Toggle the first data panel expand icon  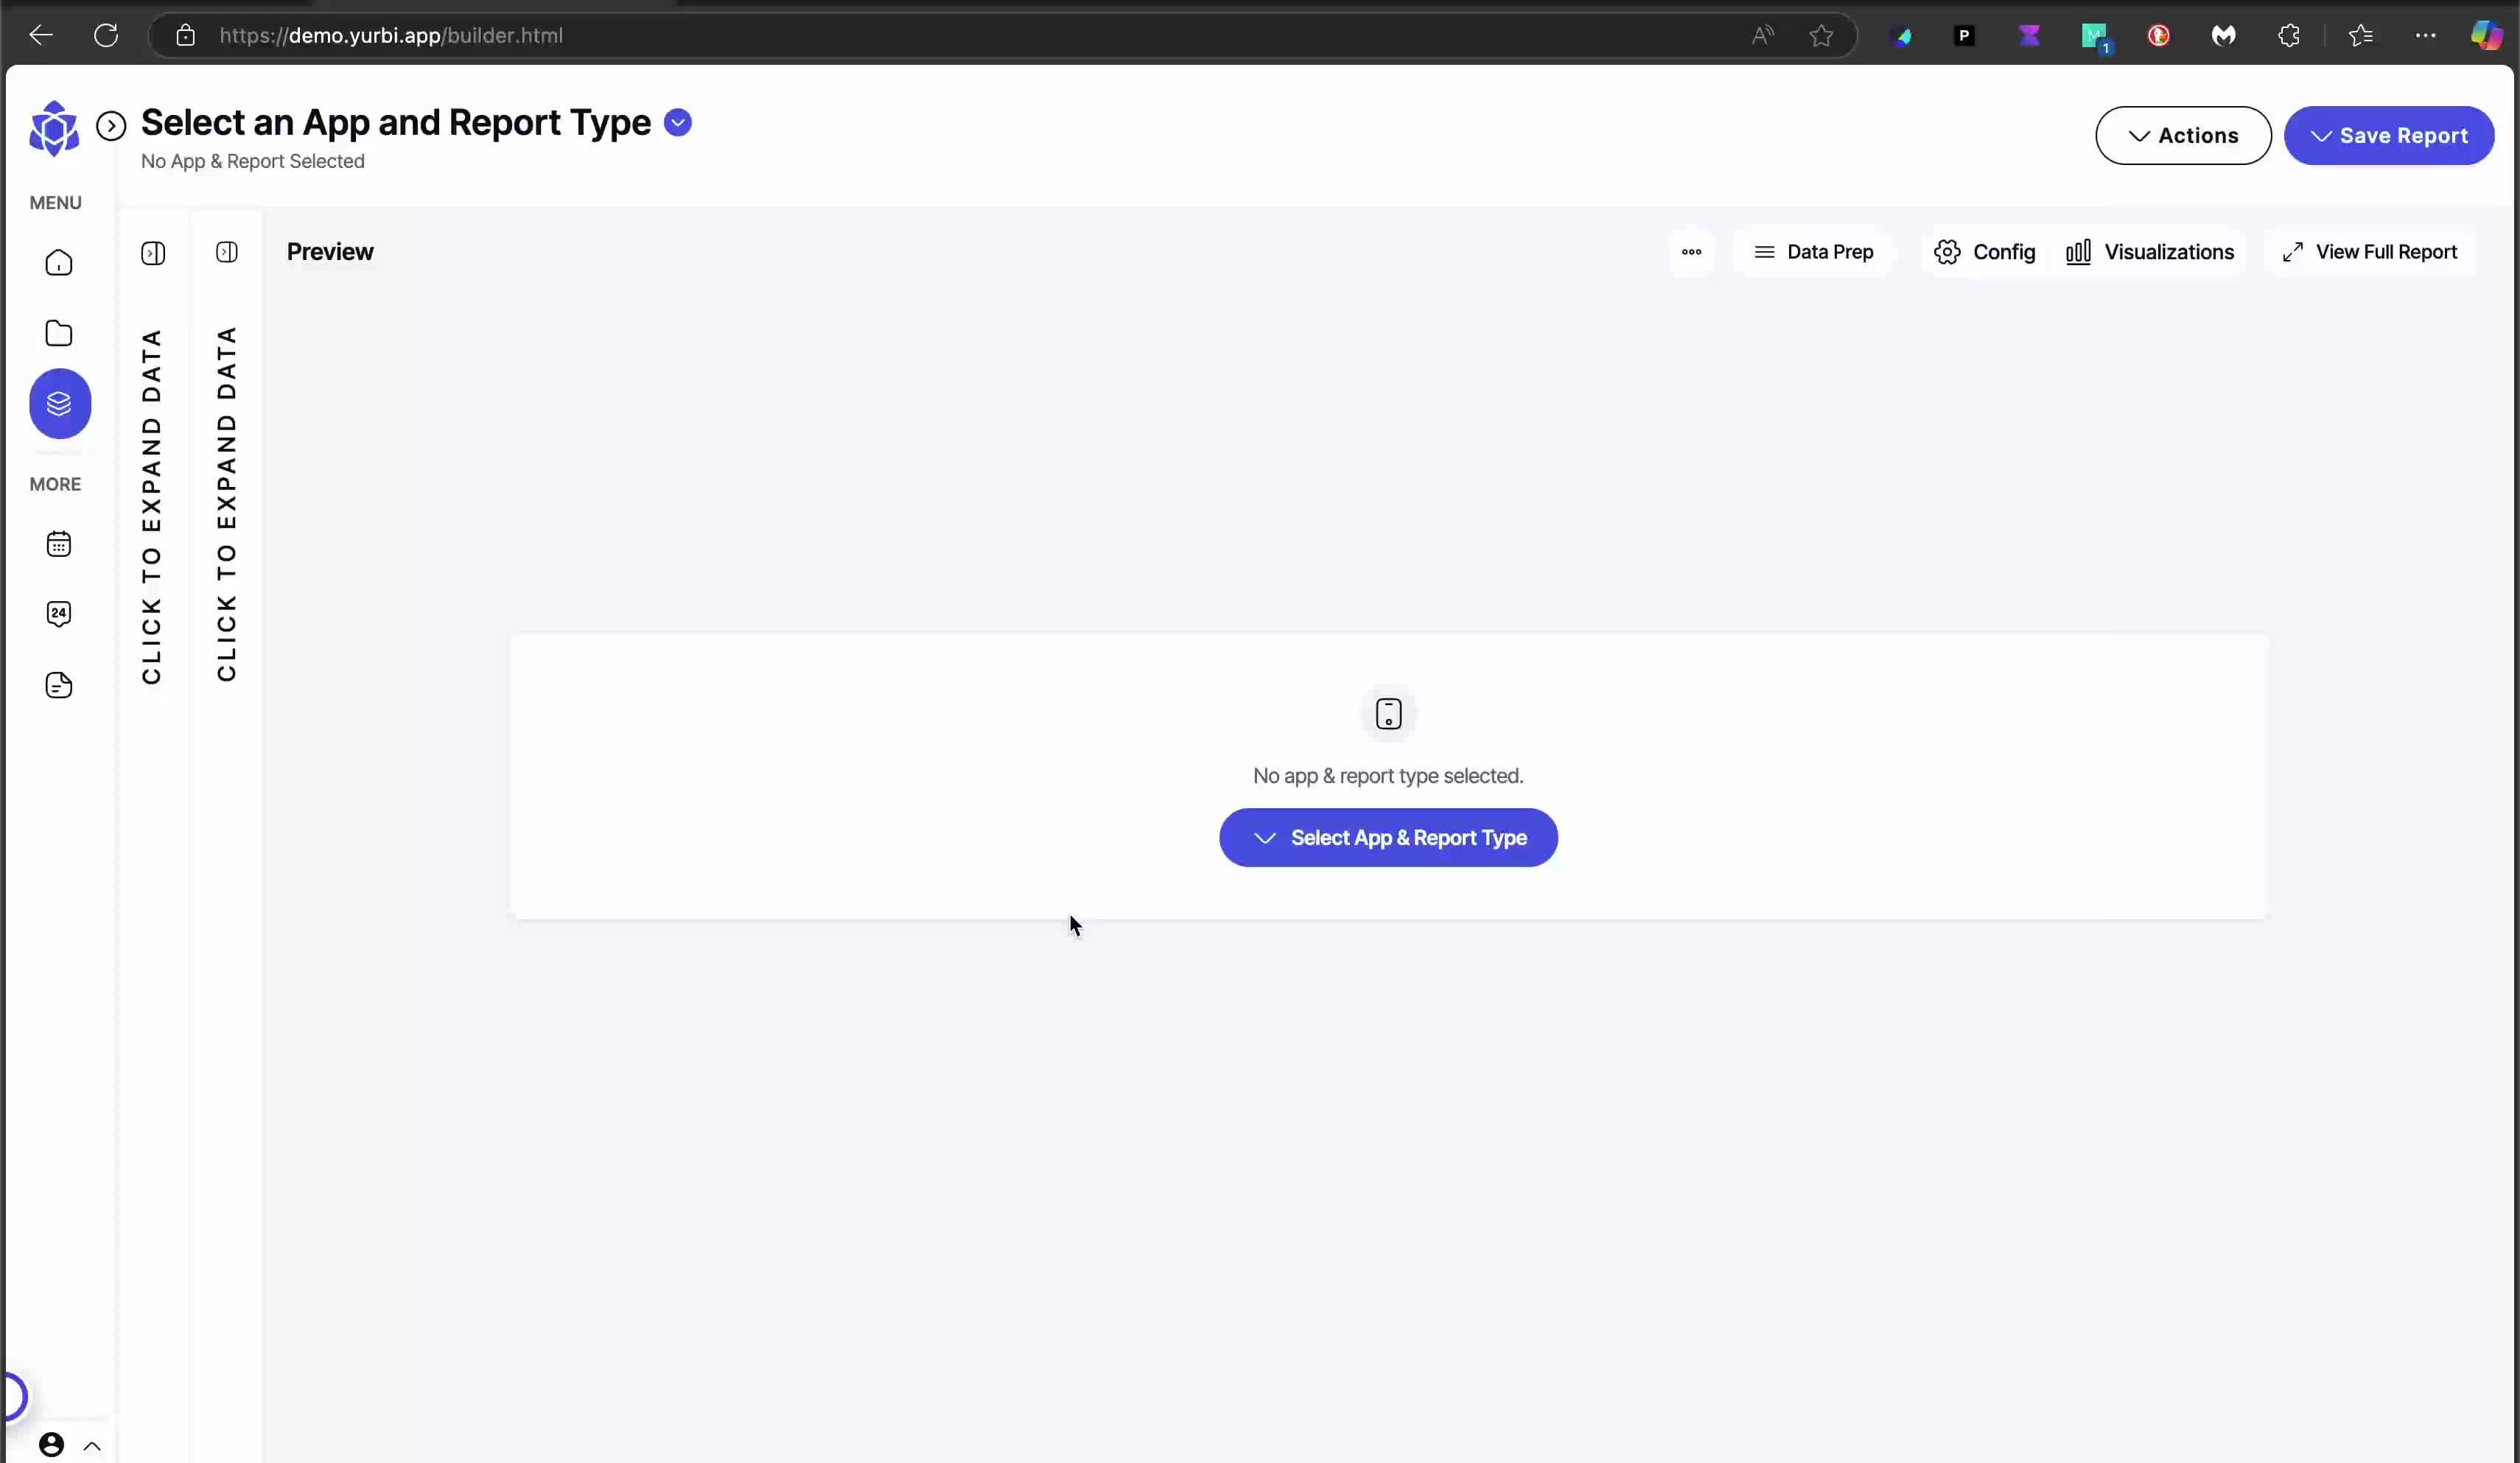click(x=153, y=253)
